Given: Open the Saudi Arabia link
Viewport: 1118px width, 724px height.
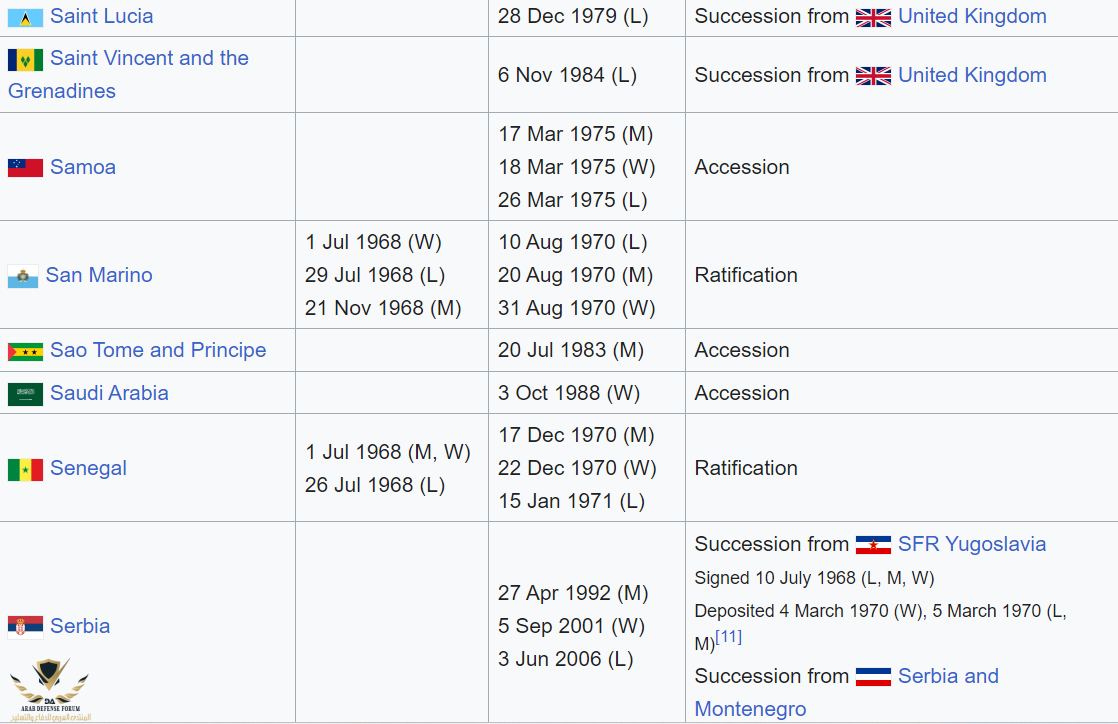Looking at the screenshot, I should (x=109, y=393).
